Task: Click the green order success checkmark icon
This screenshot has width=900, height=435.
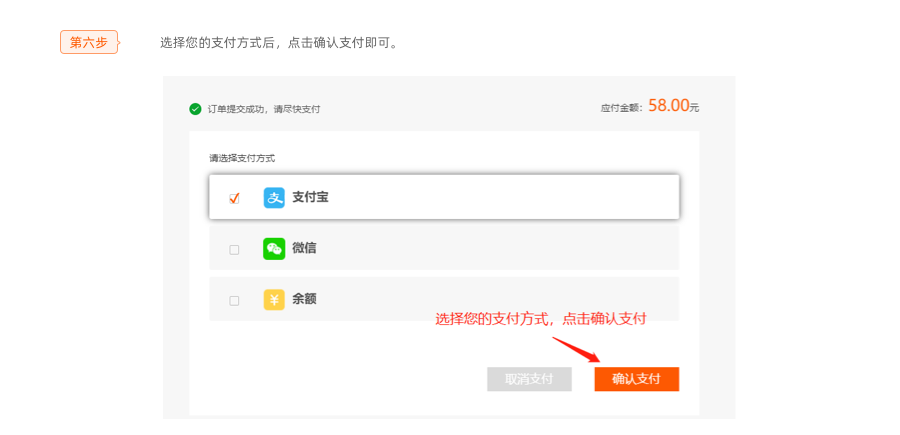Action: [195, 109]
